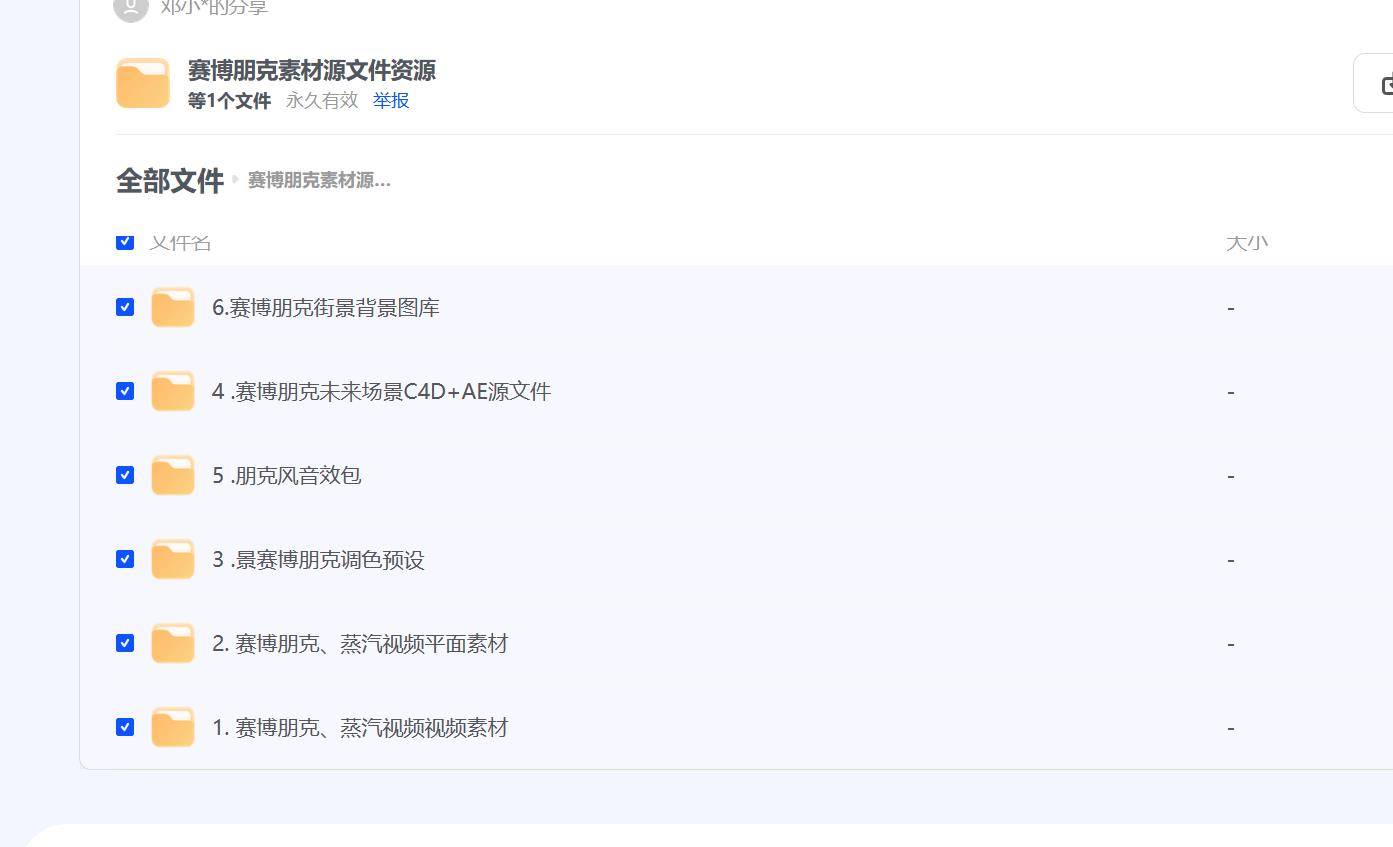Click the 永久有效 validity label
This screenshot has width=1393, height=847.
pyautogui.click(x=322, y=100)
